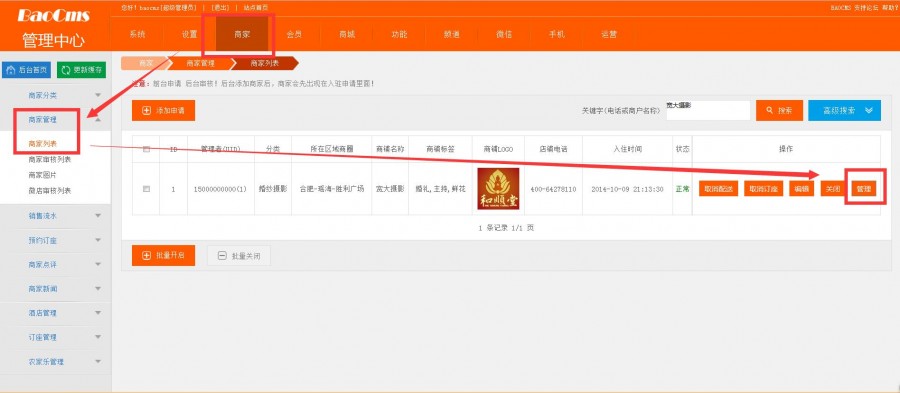
Task: Open the 功能 top navigation tab
Action: pos(399,34)
